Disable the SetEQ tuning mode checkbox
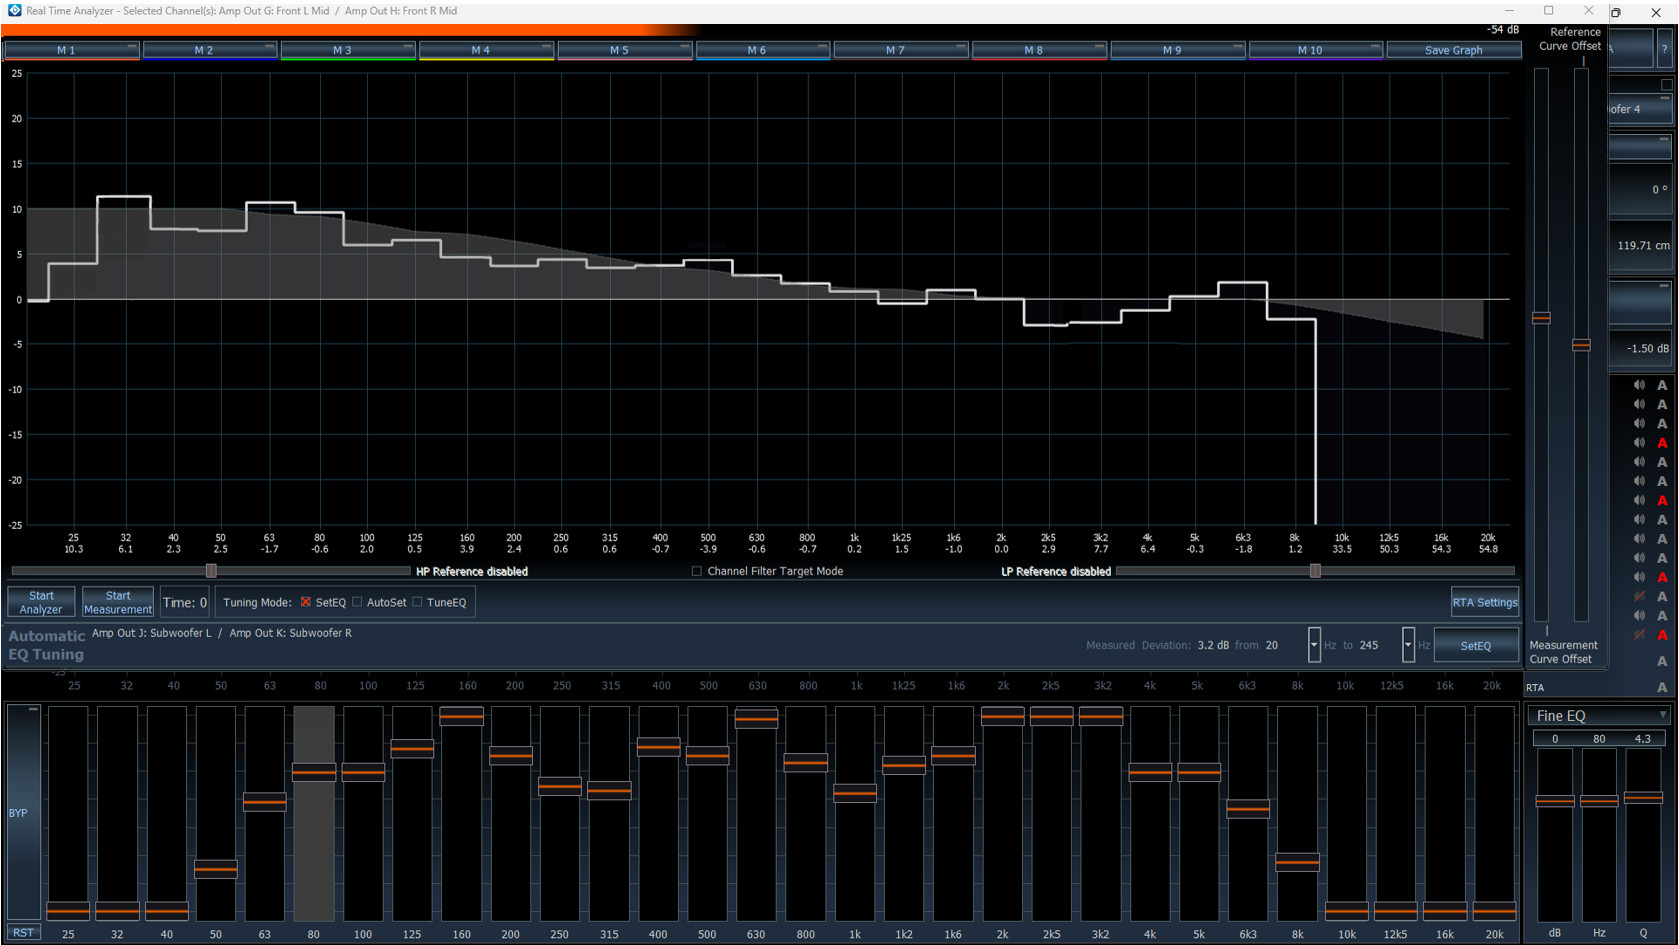This screenshot has width=1679, height=945. point(306,602)
